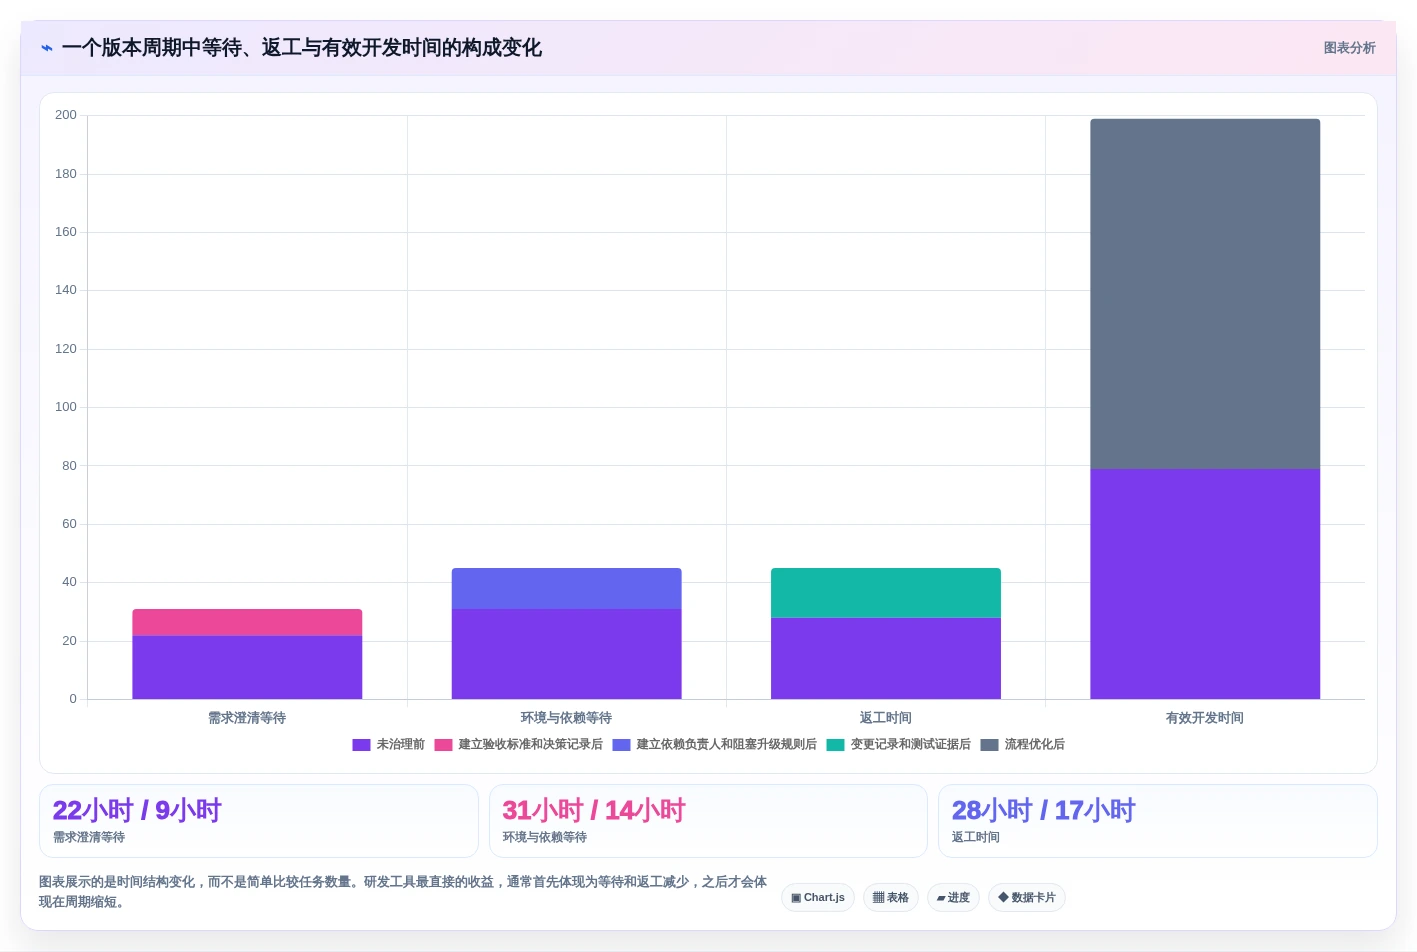The height and width of the screenshot is (952, 1417).
Task: Click the 返工时间 caption under 28小时 card
Action: [x=976, y=837]
